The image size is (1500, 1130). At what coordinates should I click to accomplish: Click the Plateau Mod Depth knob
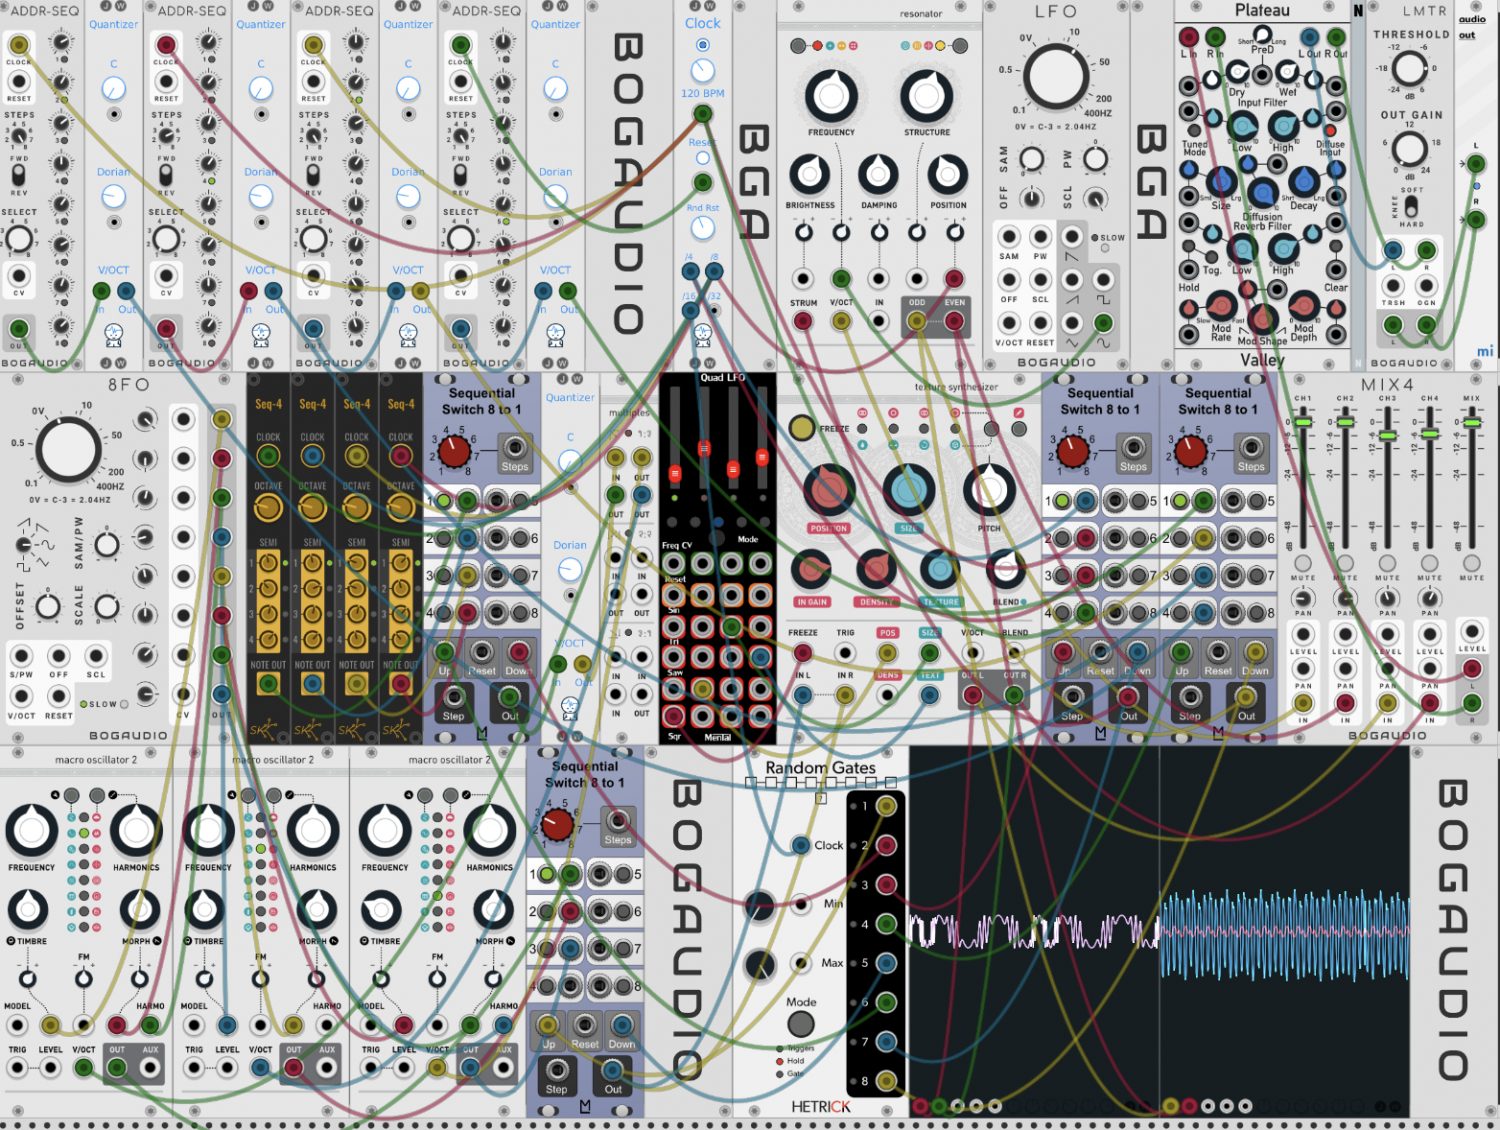[x=1304, y=306]
